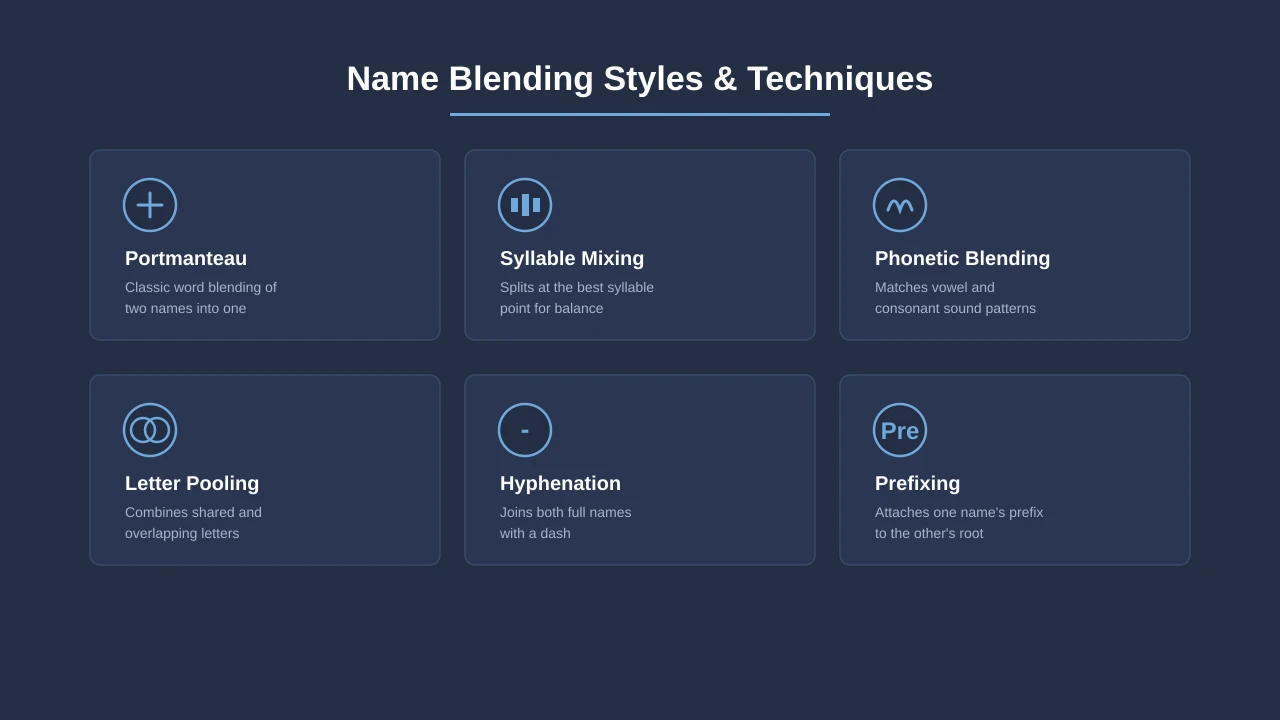Click the Letter Pooling overlapping circles icon
Screen dimensions: 1280x720
pos(150,430)
